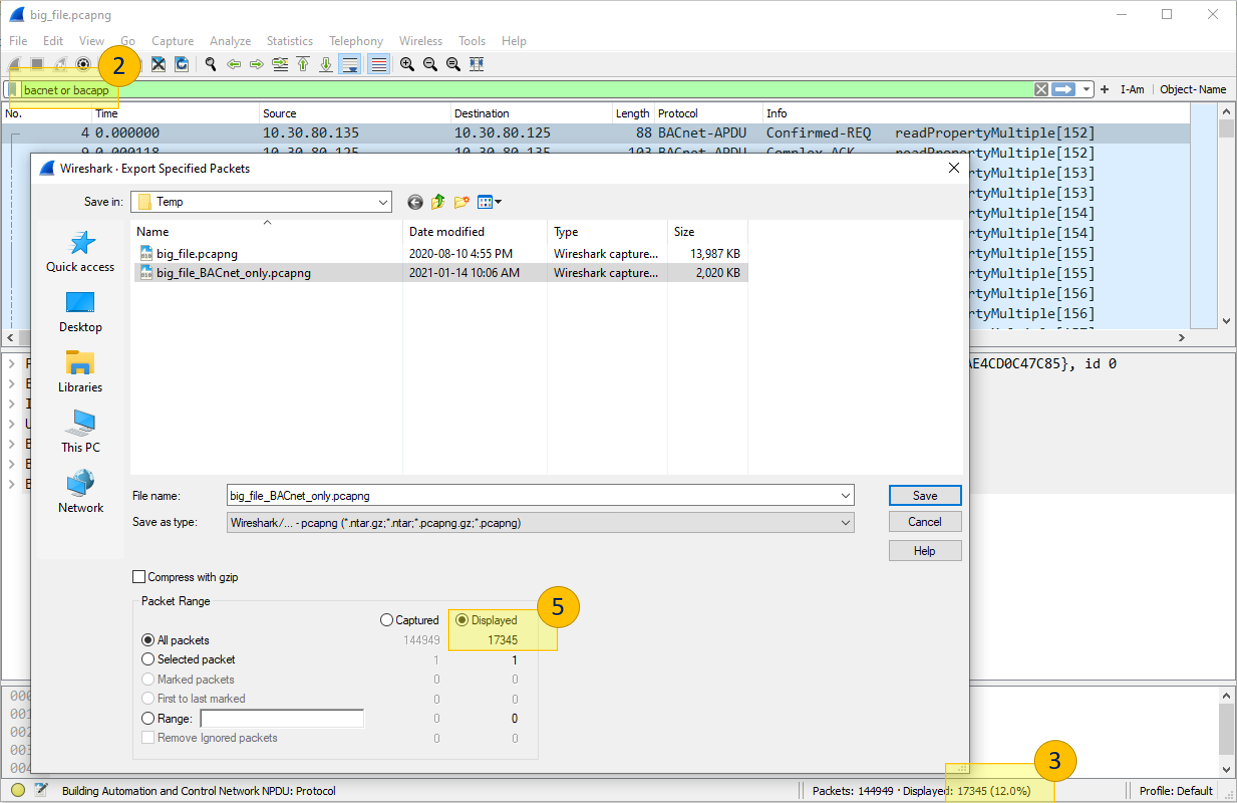Click the Range packet input field
1237x803 pixels.
point(282,718)
